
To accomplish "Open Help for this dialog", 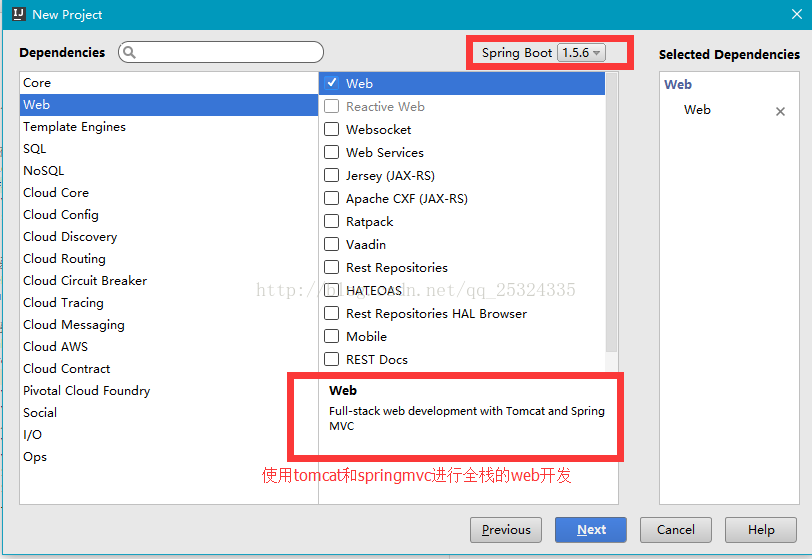I will [761, 529].
